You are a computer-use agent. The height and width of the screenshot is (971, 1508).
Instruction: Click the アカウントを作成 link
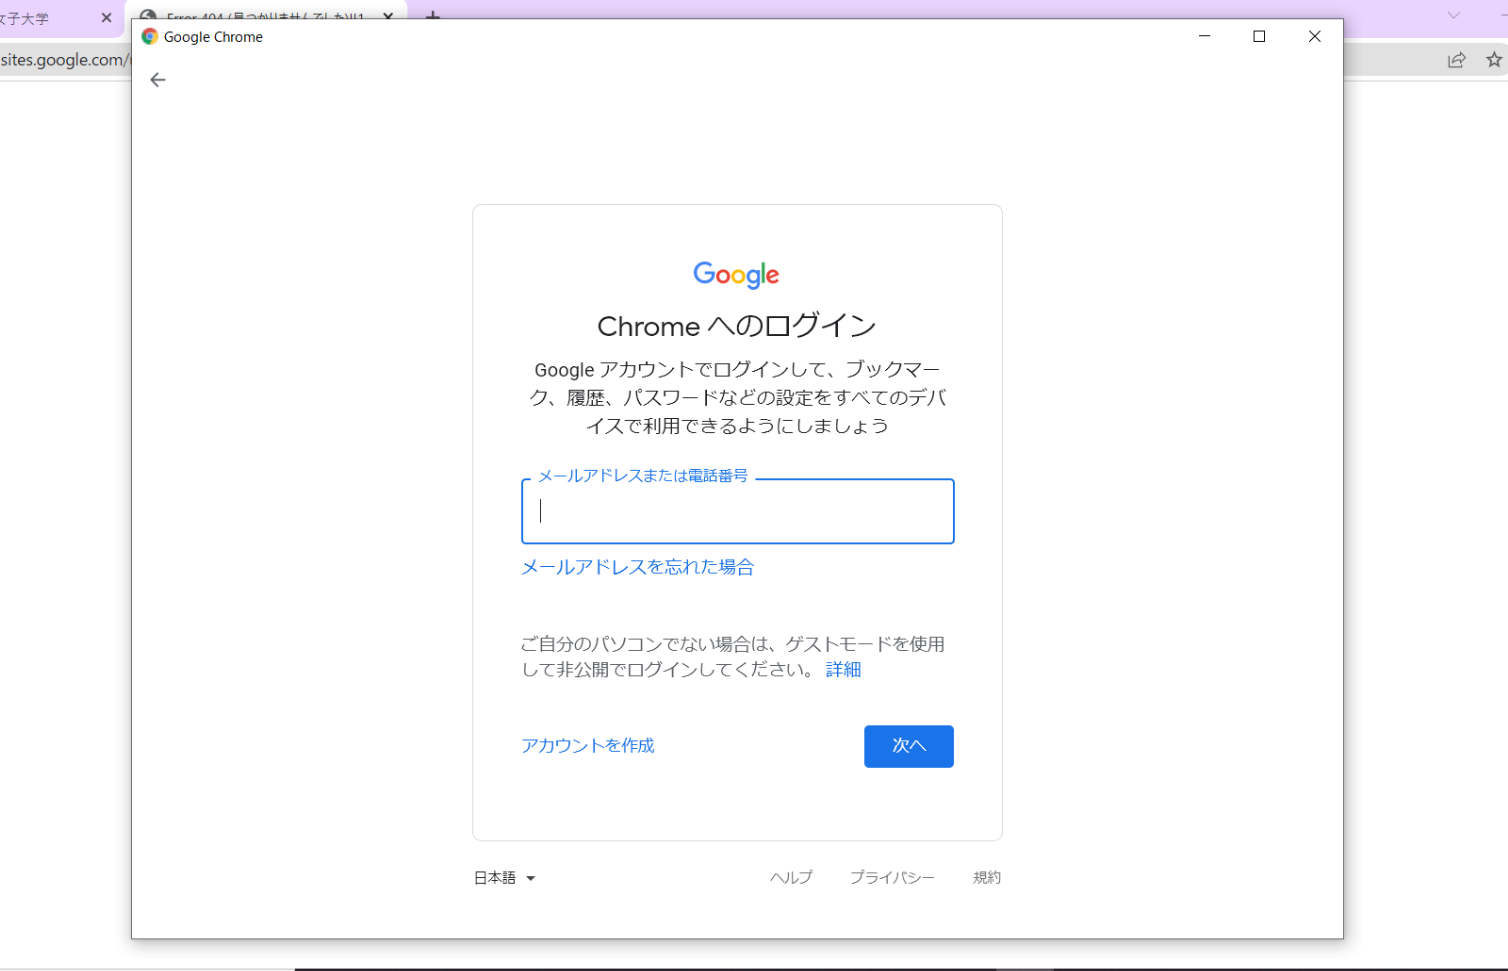tap(588, 746)
